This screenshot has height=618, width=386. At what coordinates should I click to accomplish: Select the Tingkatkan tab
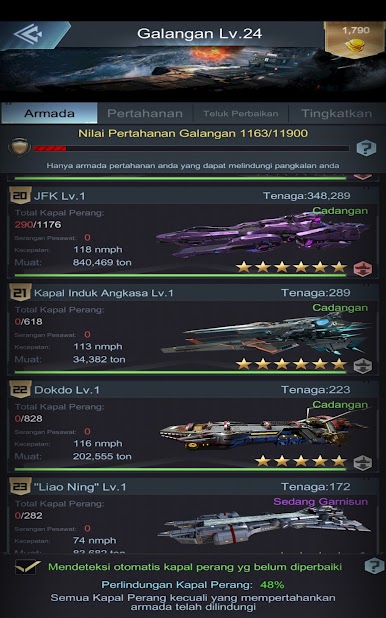[337, 114]
